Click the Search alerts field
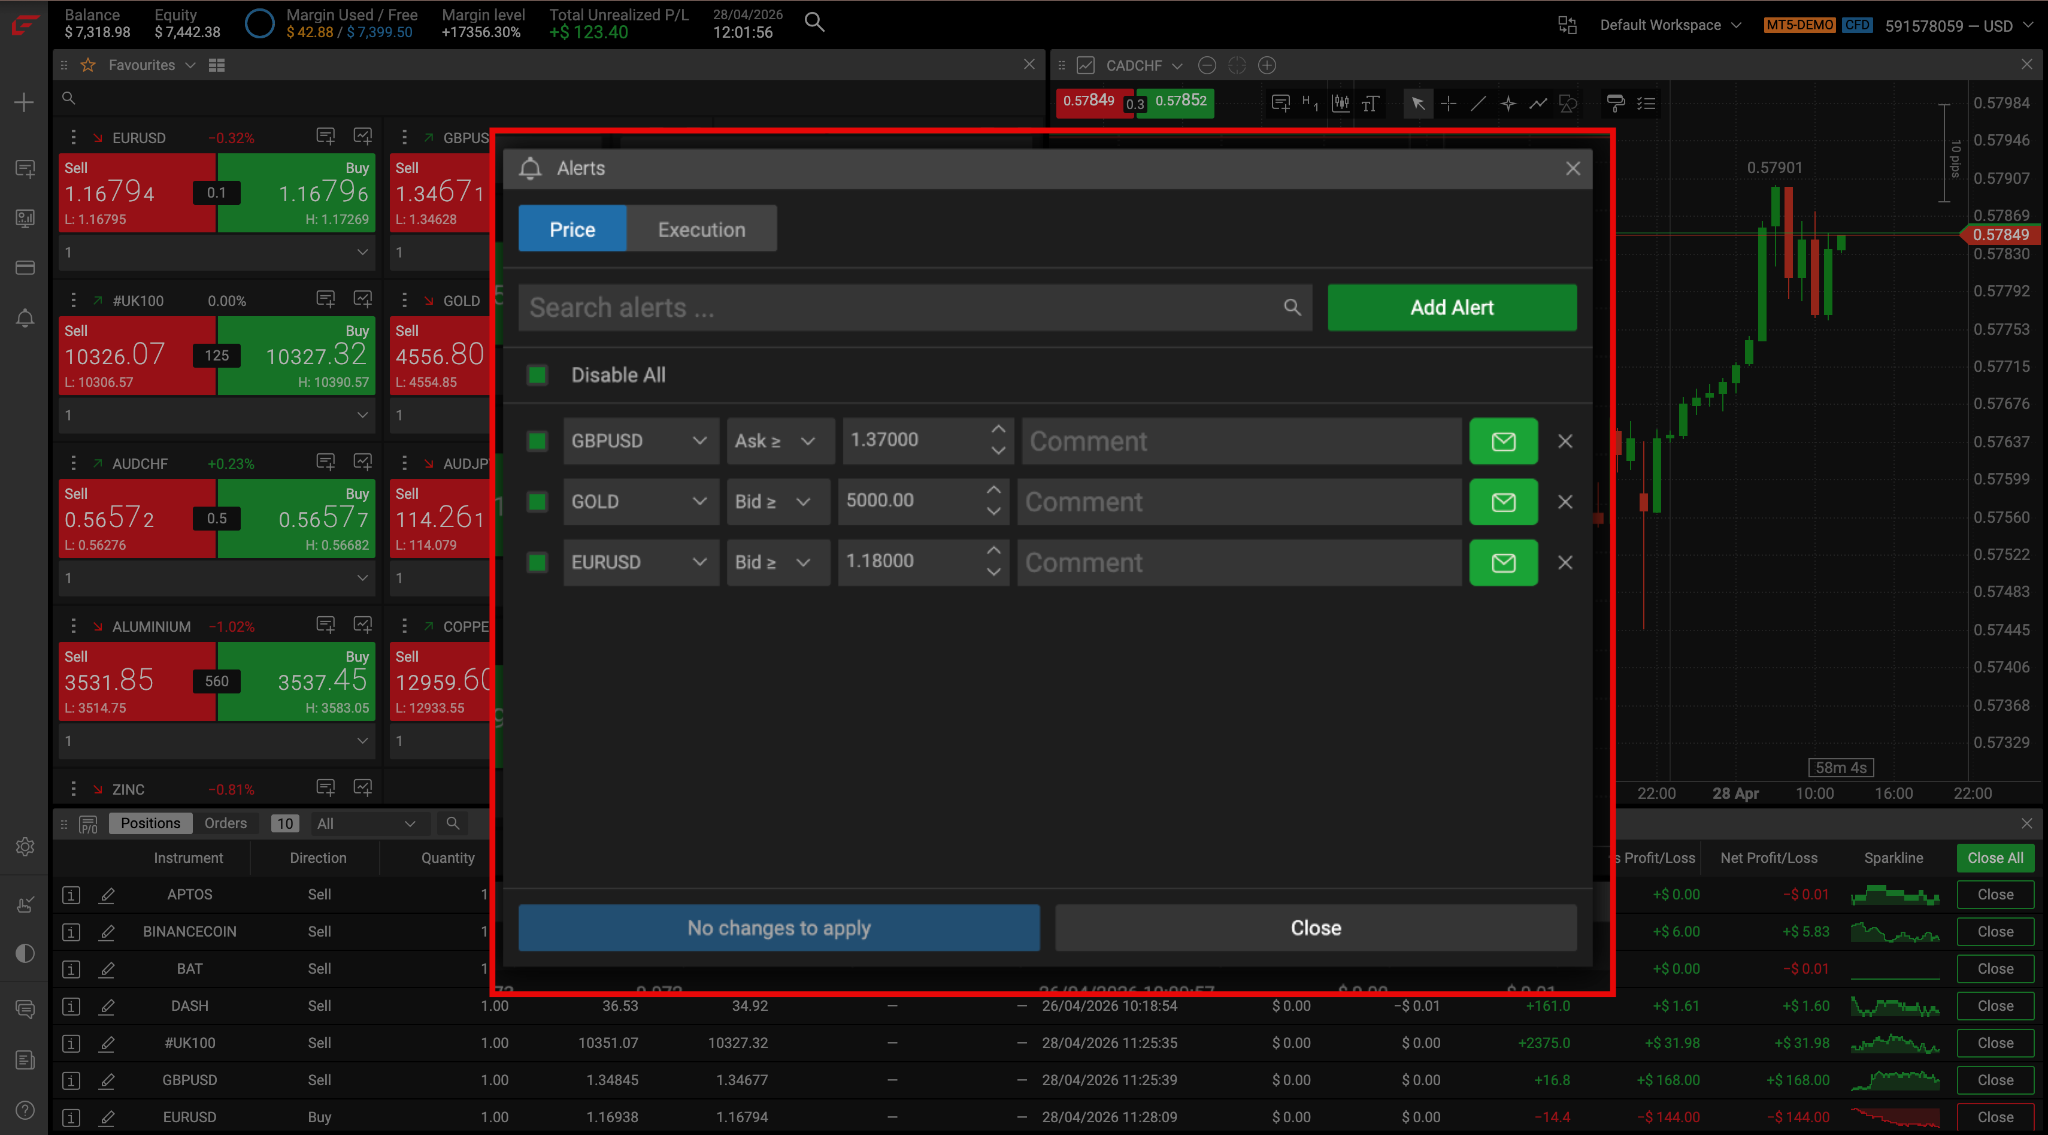2048x1135 pixels. point(915,308)
